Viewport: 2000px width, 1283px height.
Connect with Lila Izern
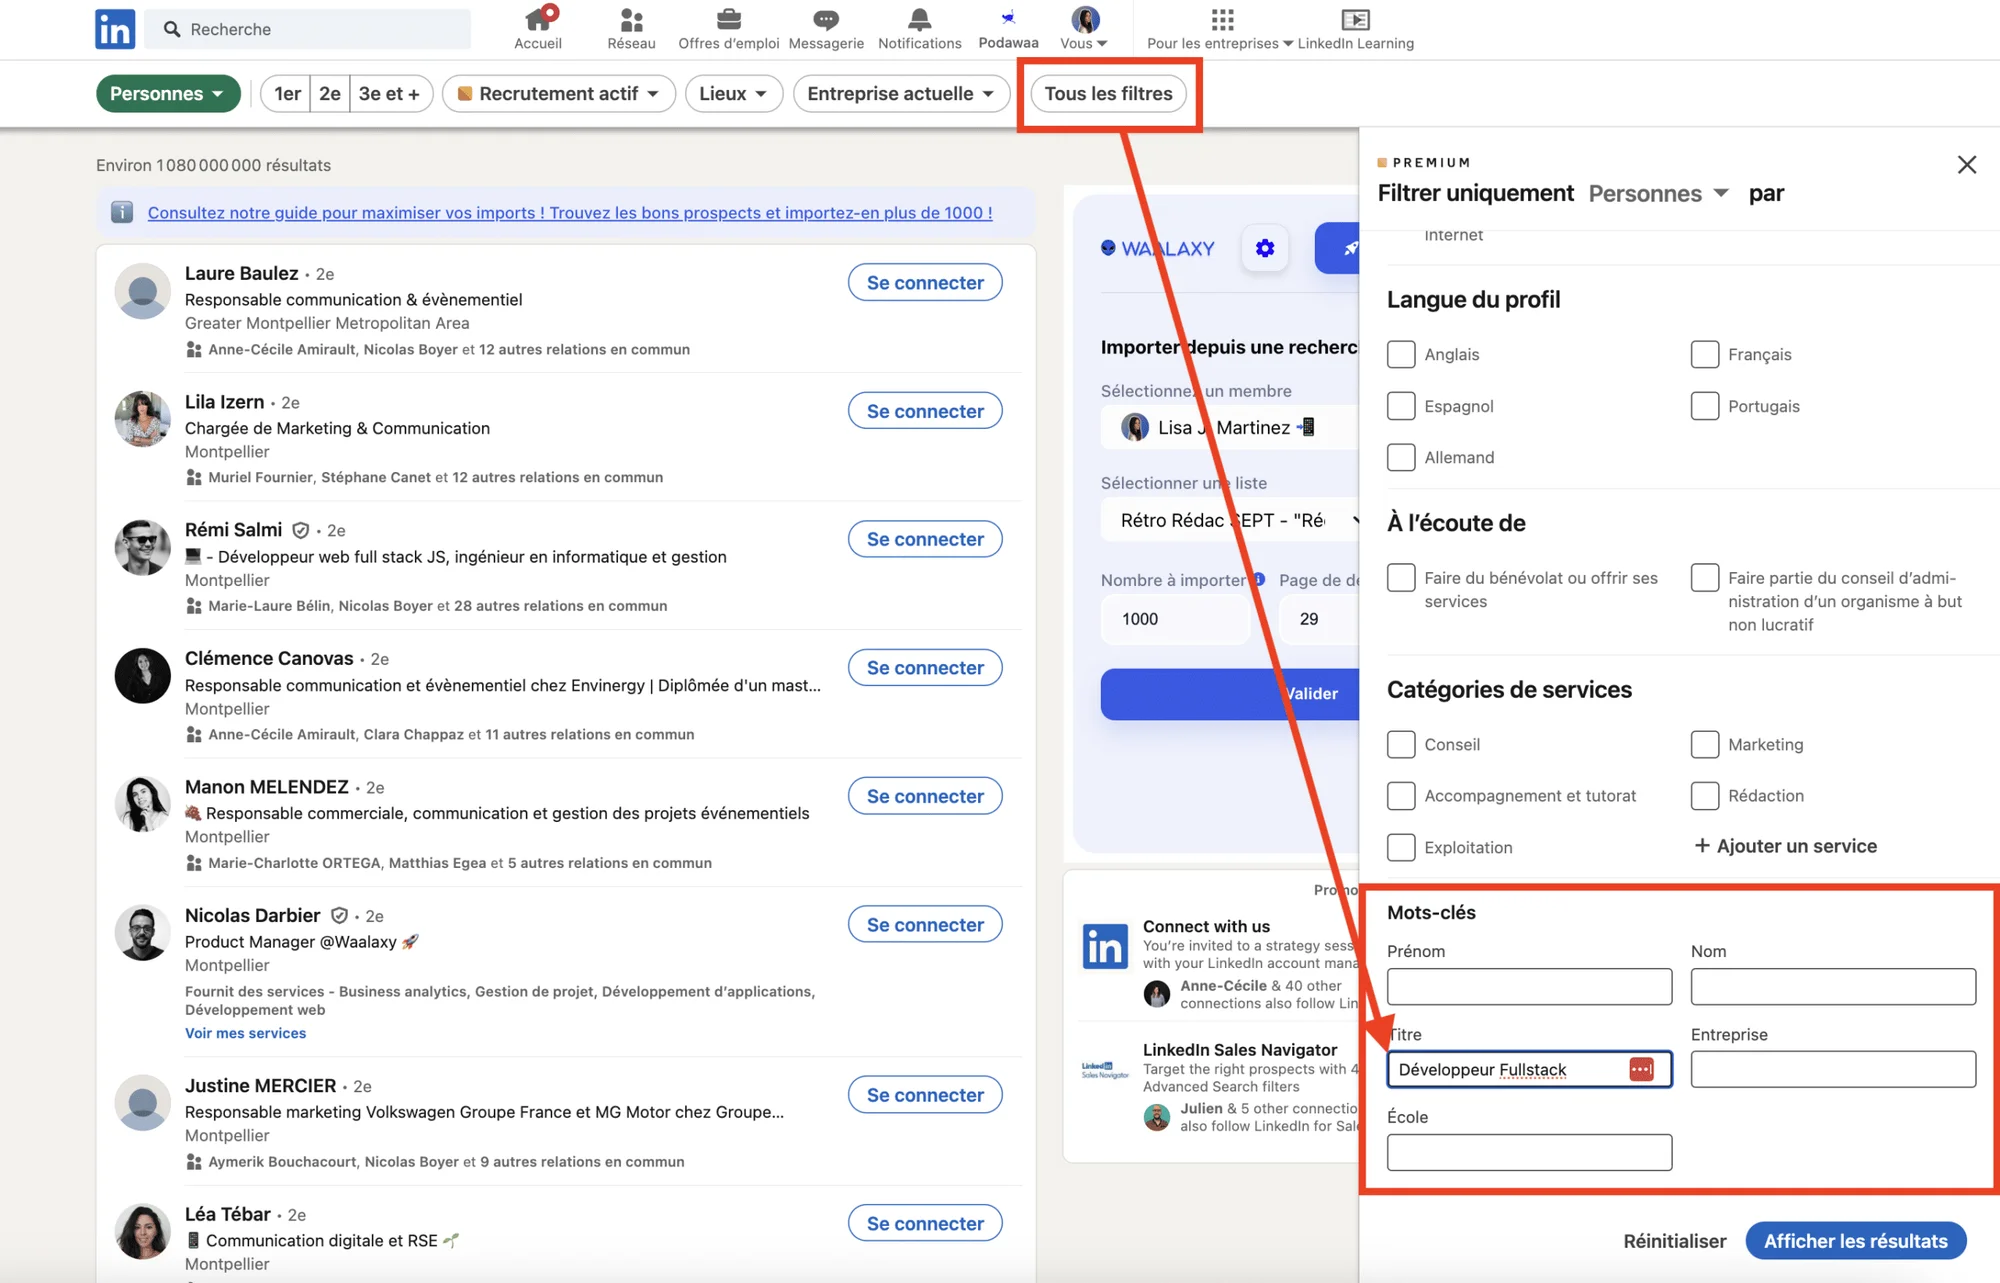(925, 411)
